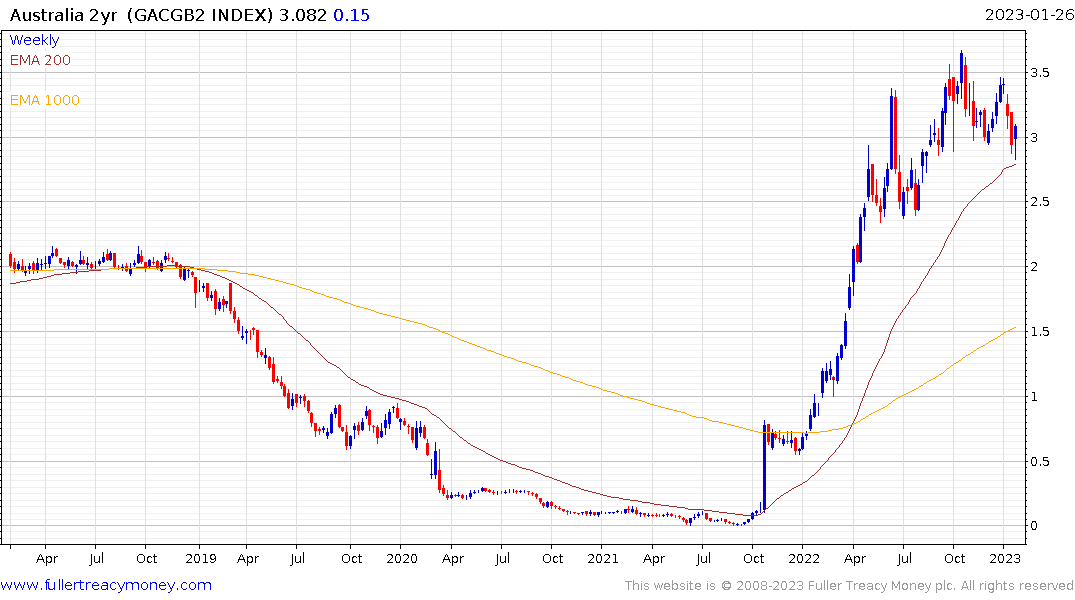
Task: Click the 'EMA 1000' legend label
Action: (45, 100)
